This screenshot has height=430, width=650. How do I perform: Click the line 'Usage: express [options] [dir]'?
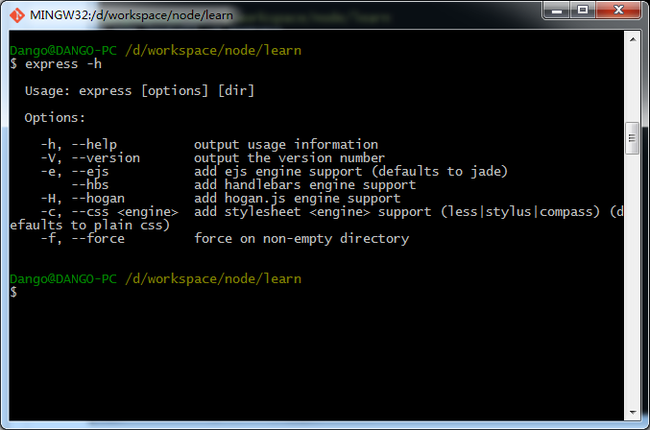(140, 91)
